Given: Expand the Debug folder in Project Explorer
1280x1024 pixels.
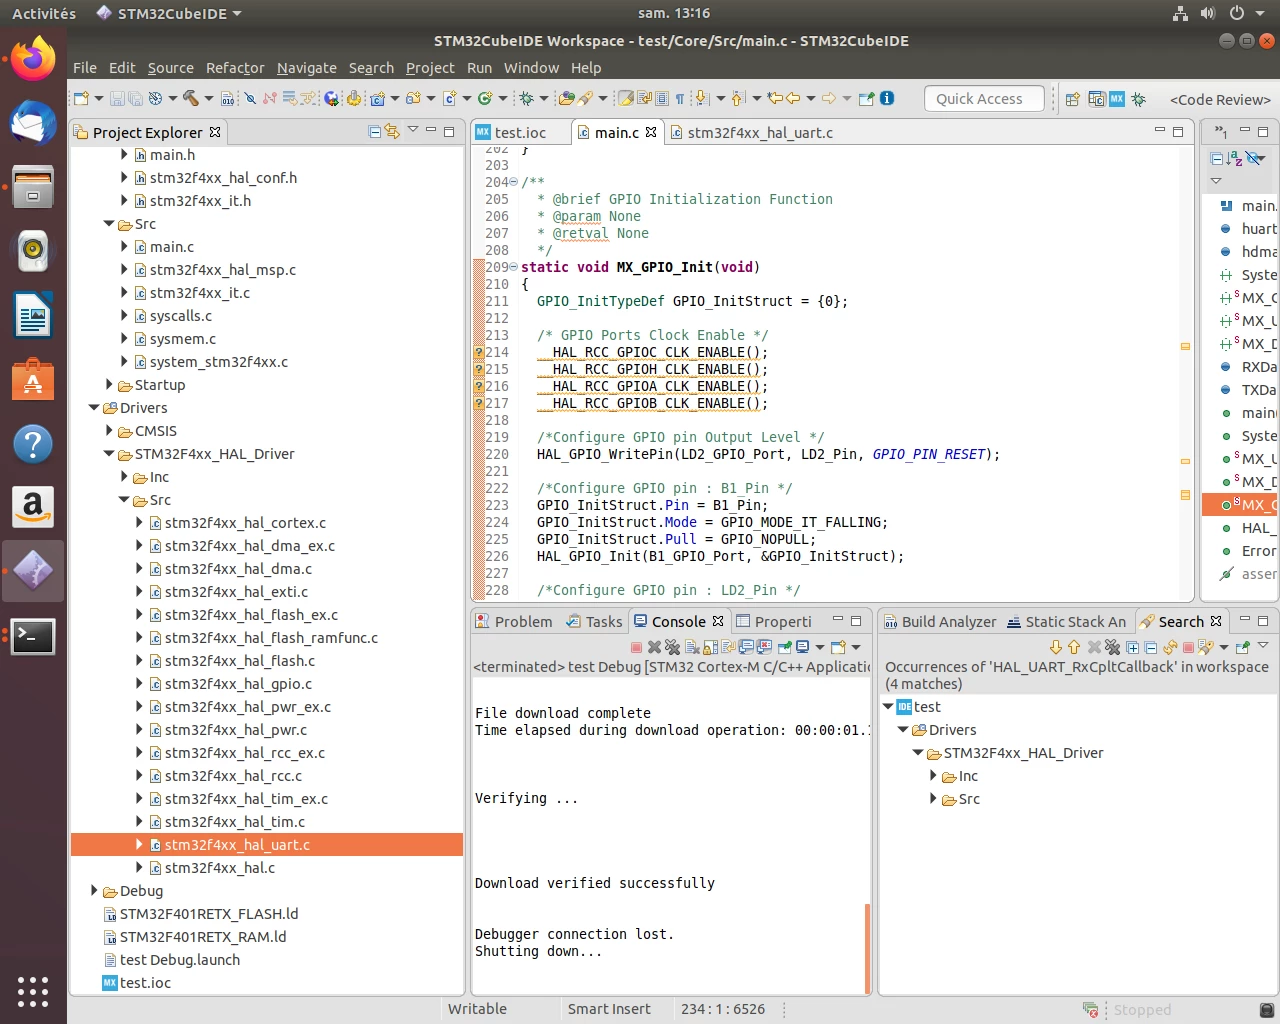Looking at the screenshot, I should 94,890.
